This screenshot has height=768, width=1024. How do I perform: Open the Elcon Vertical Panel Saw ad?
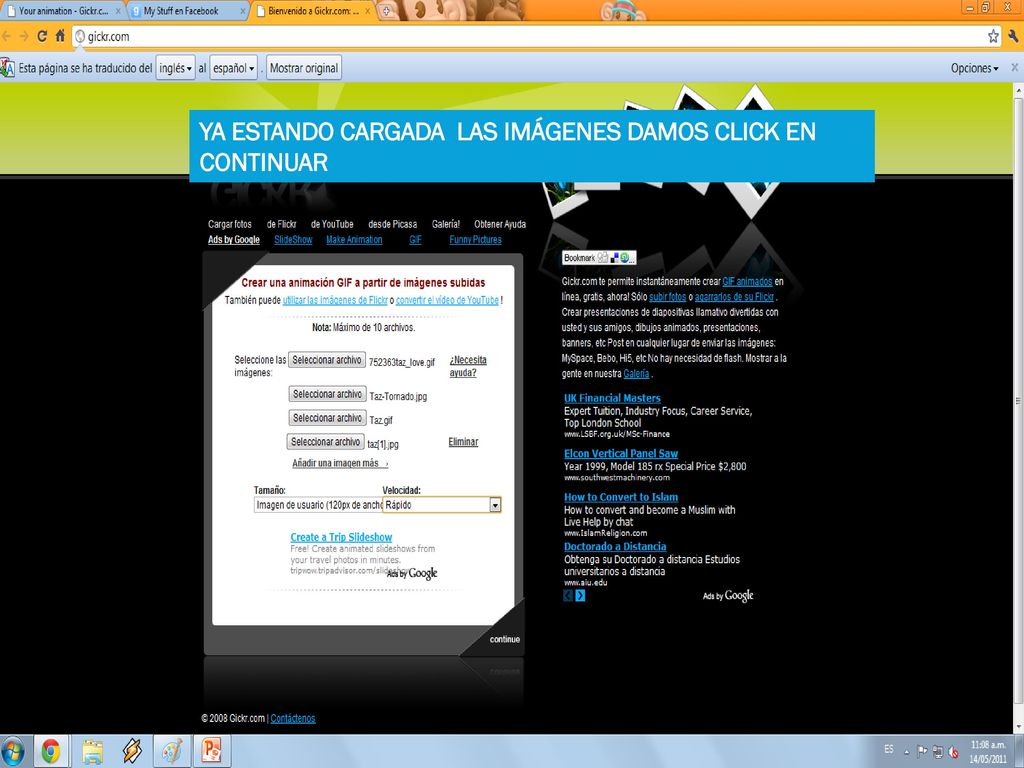pos(620,453)
